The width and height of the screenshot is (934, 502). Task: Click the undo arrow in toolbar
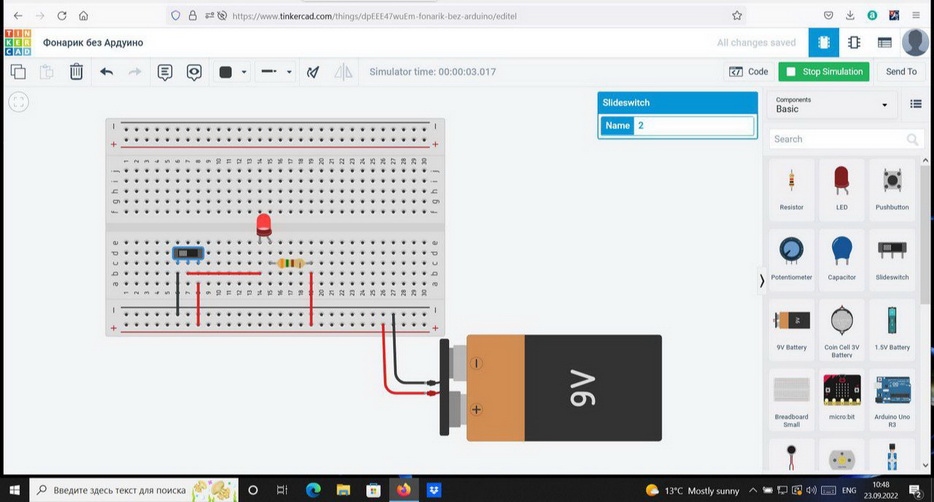click(106, 72)
